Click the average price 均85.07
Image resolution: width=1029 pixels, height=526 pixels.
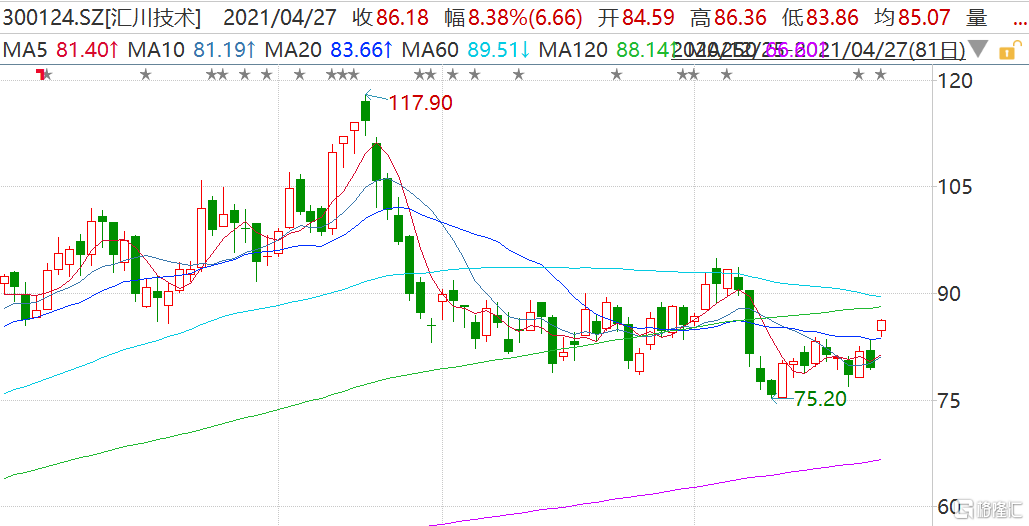click(914, 18)
